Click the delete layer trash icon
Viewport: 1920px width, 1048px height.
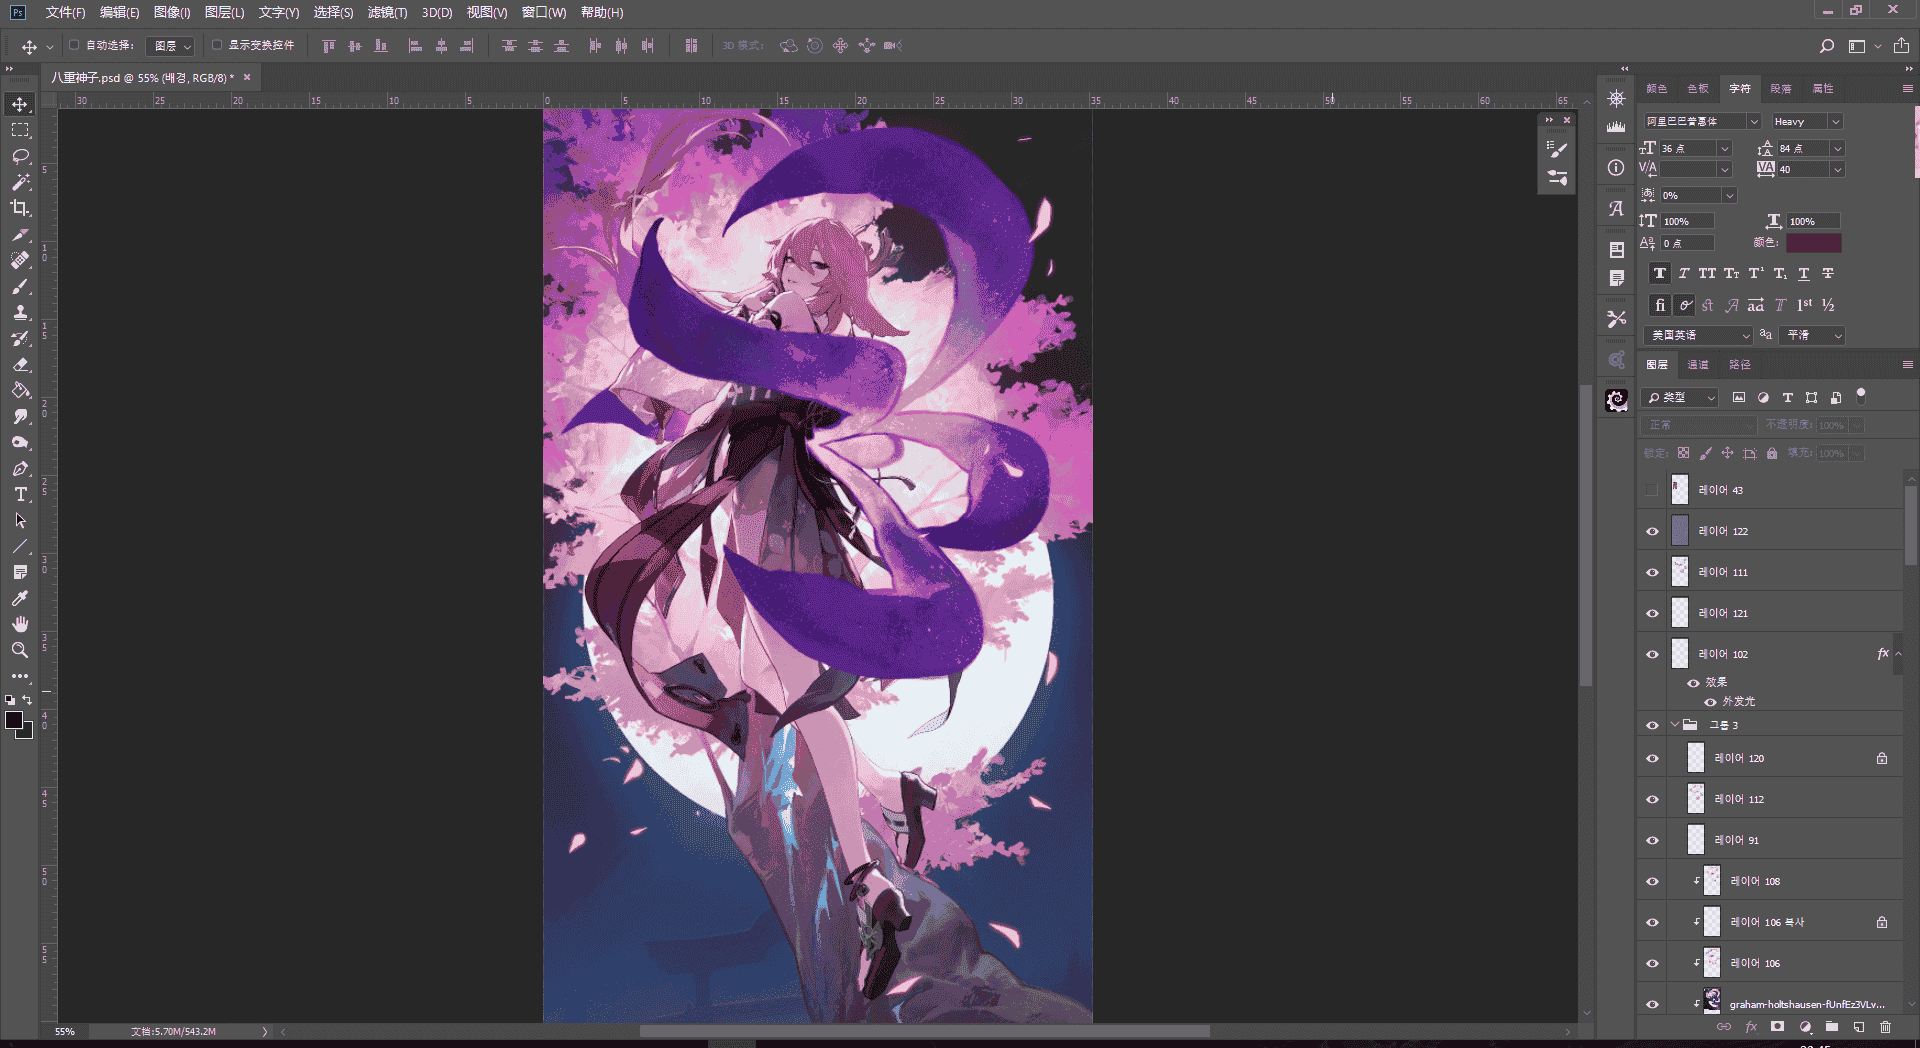(1885, 1027)
